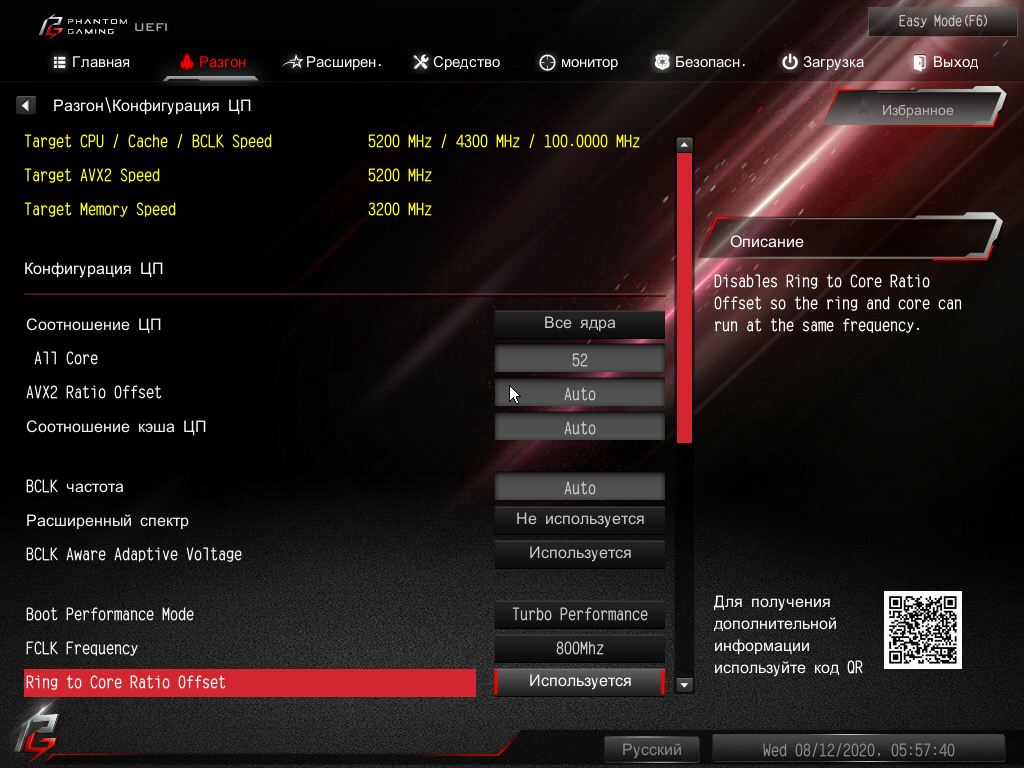Click the door icon of Выход tab
This screenshot has width=1024, height=768.
(920, 62)
